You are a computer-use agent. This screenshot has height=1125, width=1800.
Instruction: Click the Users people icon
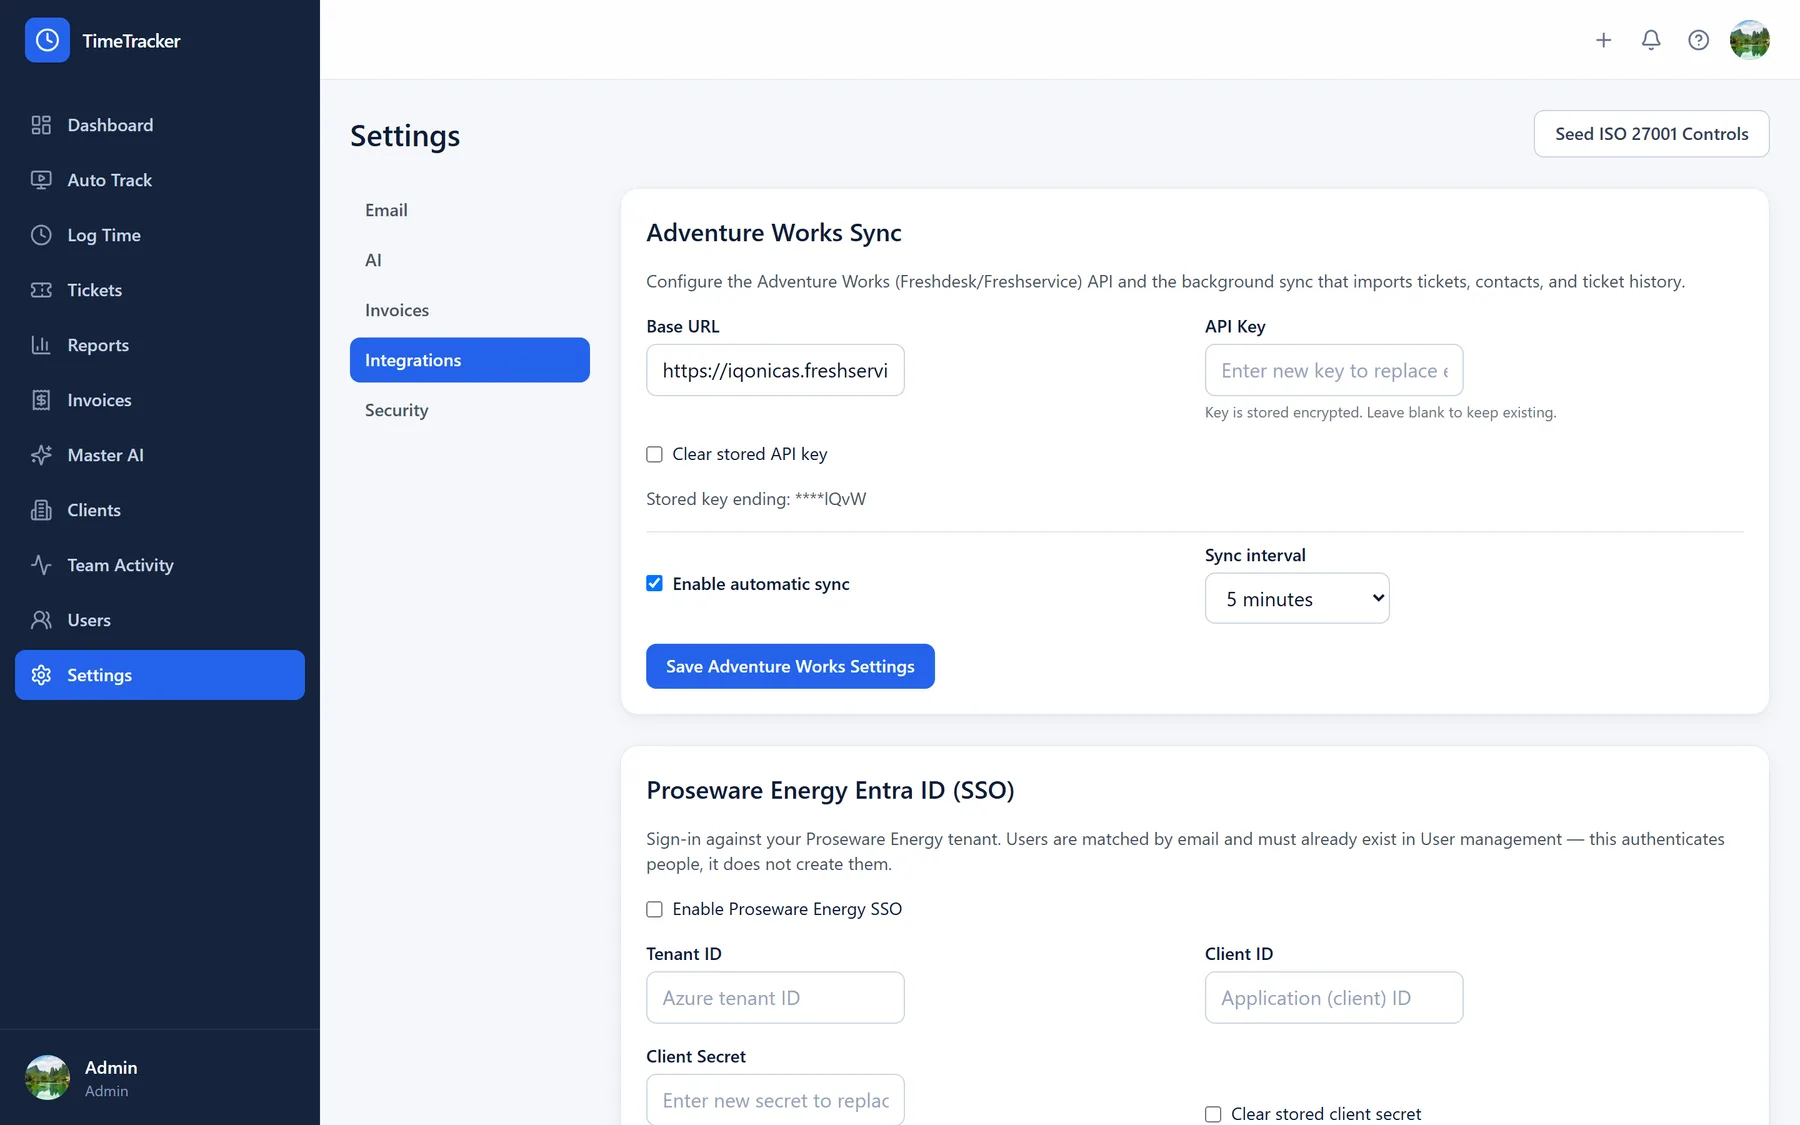[41, 620]
